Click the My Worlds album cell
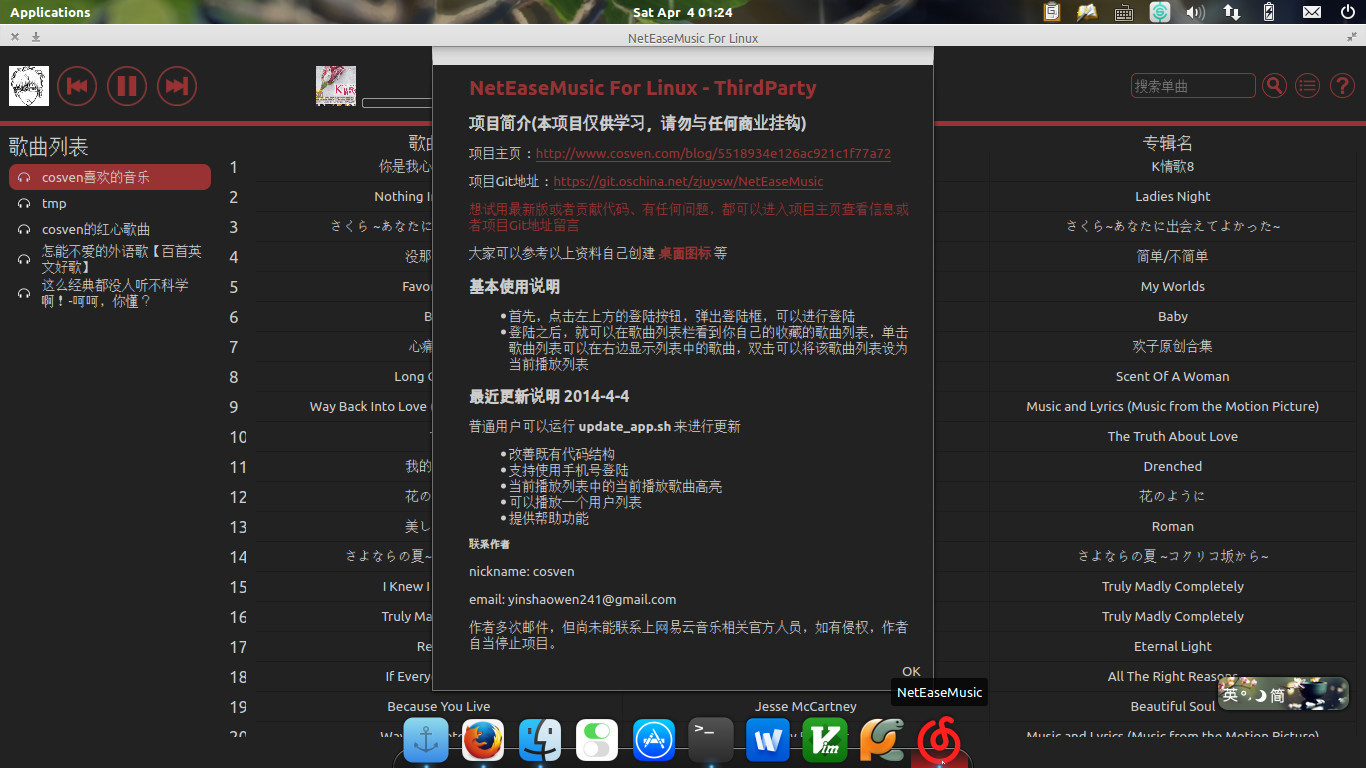1366x768 pixels. pos(1172,286)
